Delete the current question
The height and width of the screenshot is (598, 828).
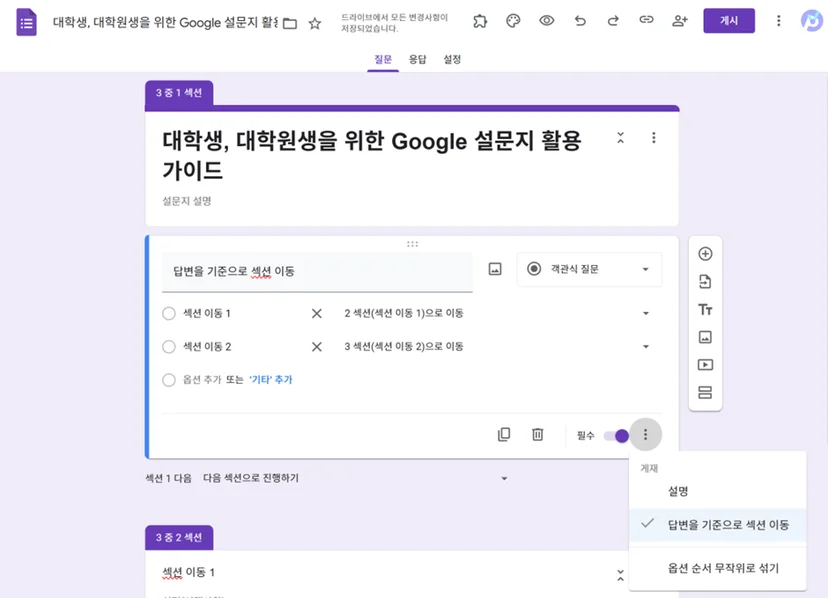(538, 435)
